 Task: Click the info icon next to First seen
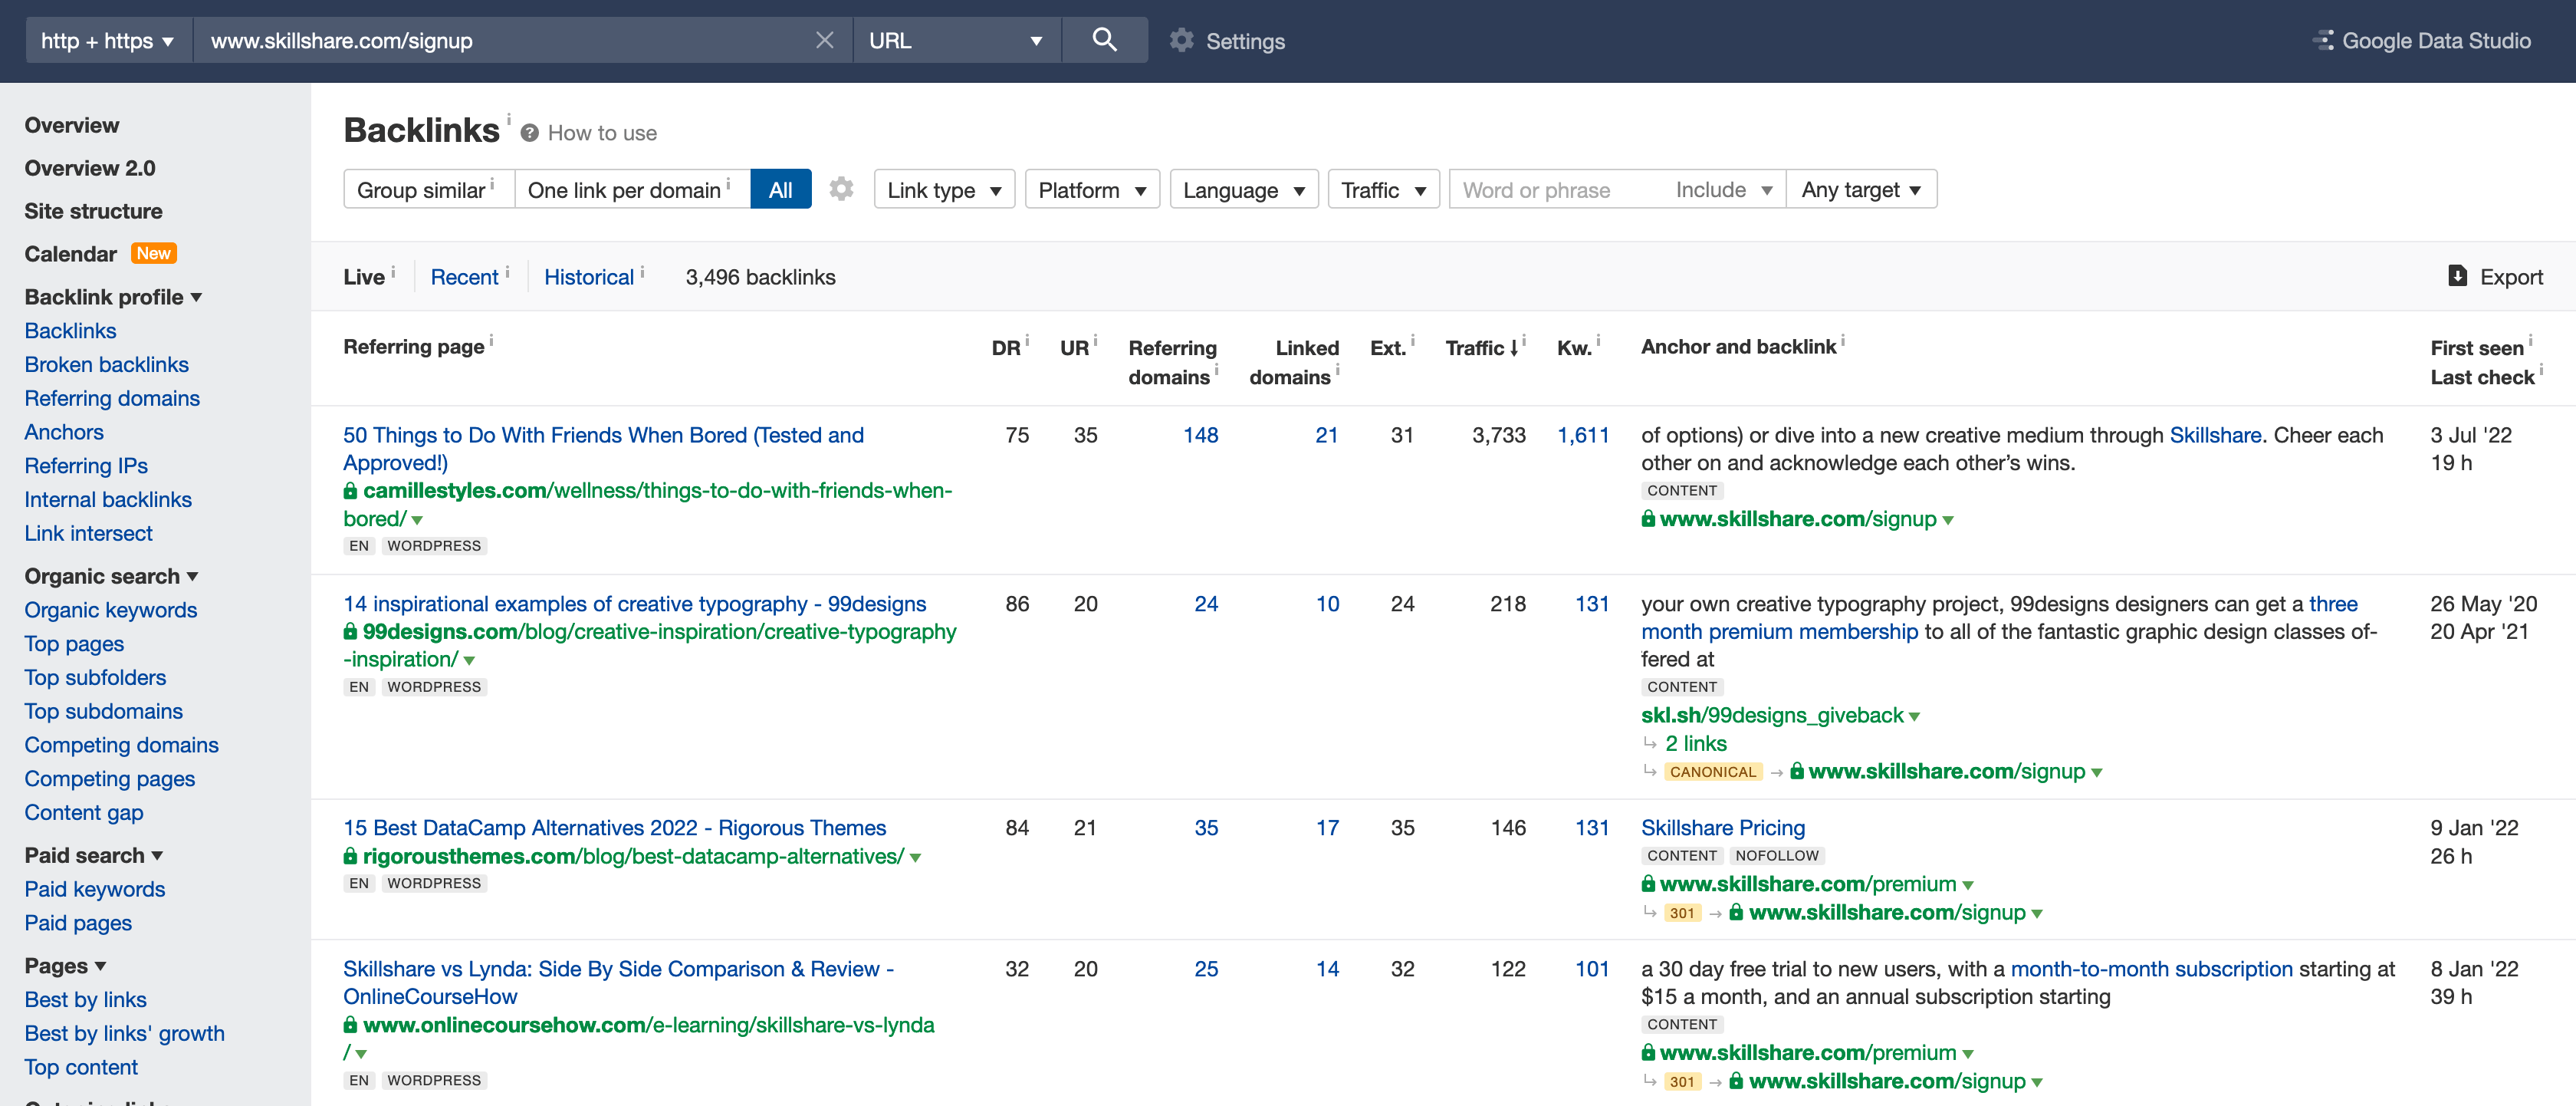(2530, 341)
